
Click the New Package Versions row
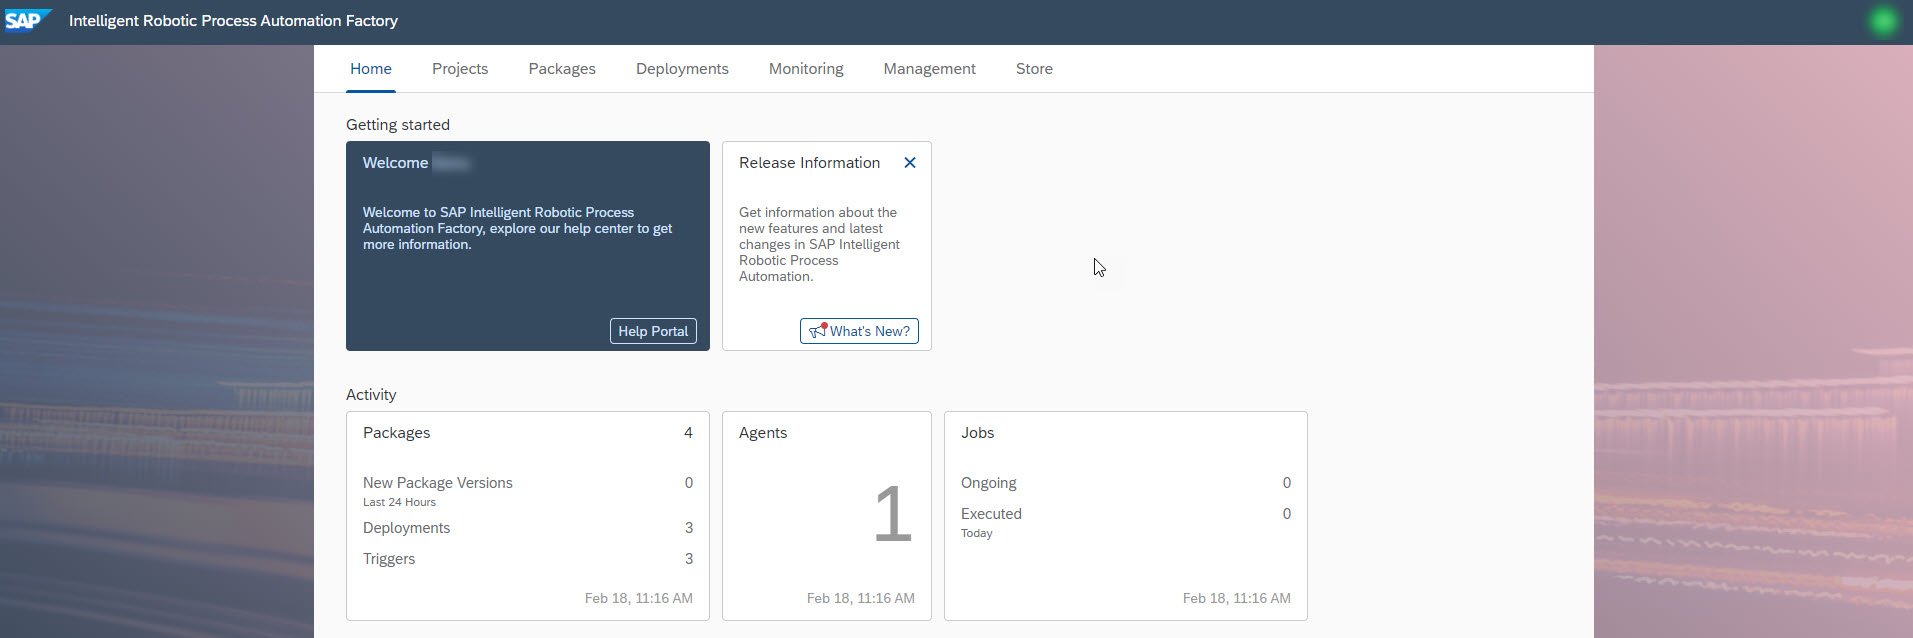tap(438, 483)
